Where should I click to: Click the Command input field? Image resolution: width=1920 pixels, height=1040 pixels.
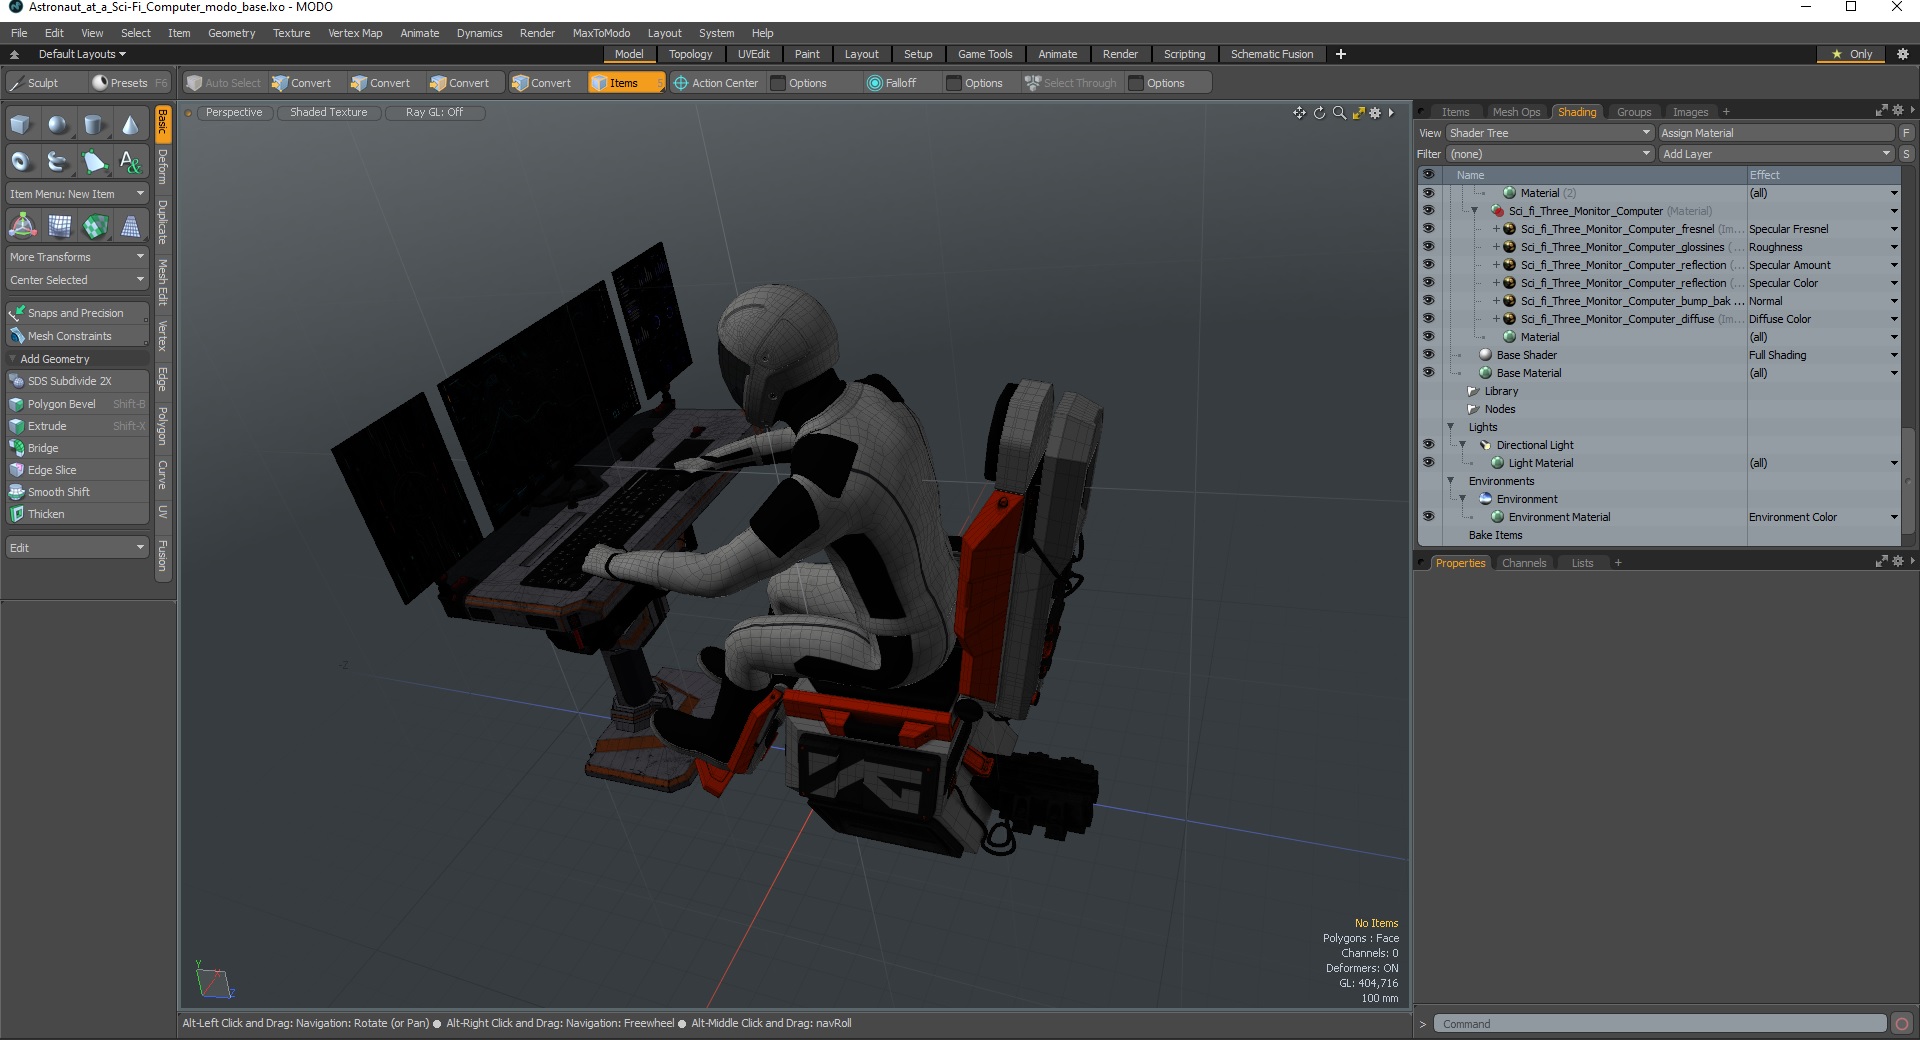[x=1660, y=1024]
